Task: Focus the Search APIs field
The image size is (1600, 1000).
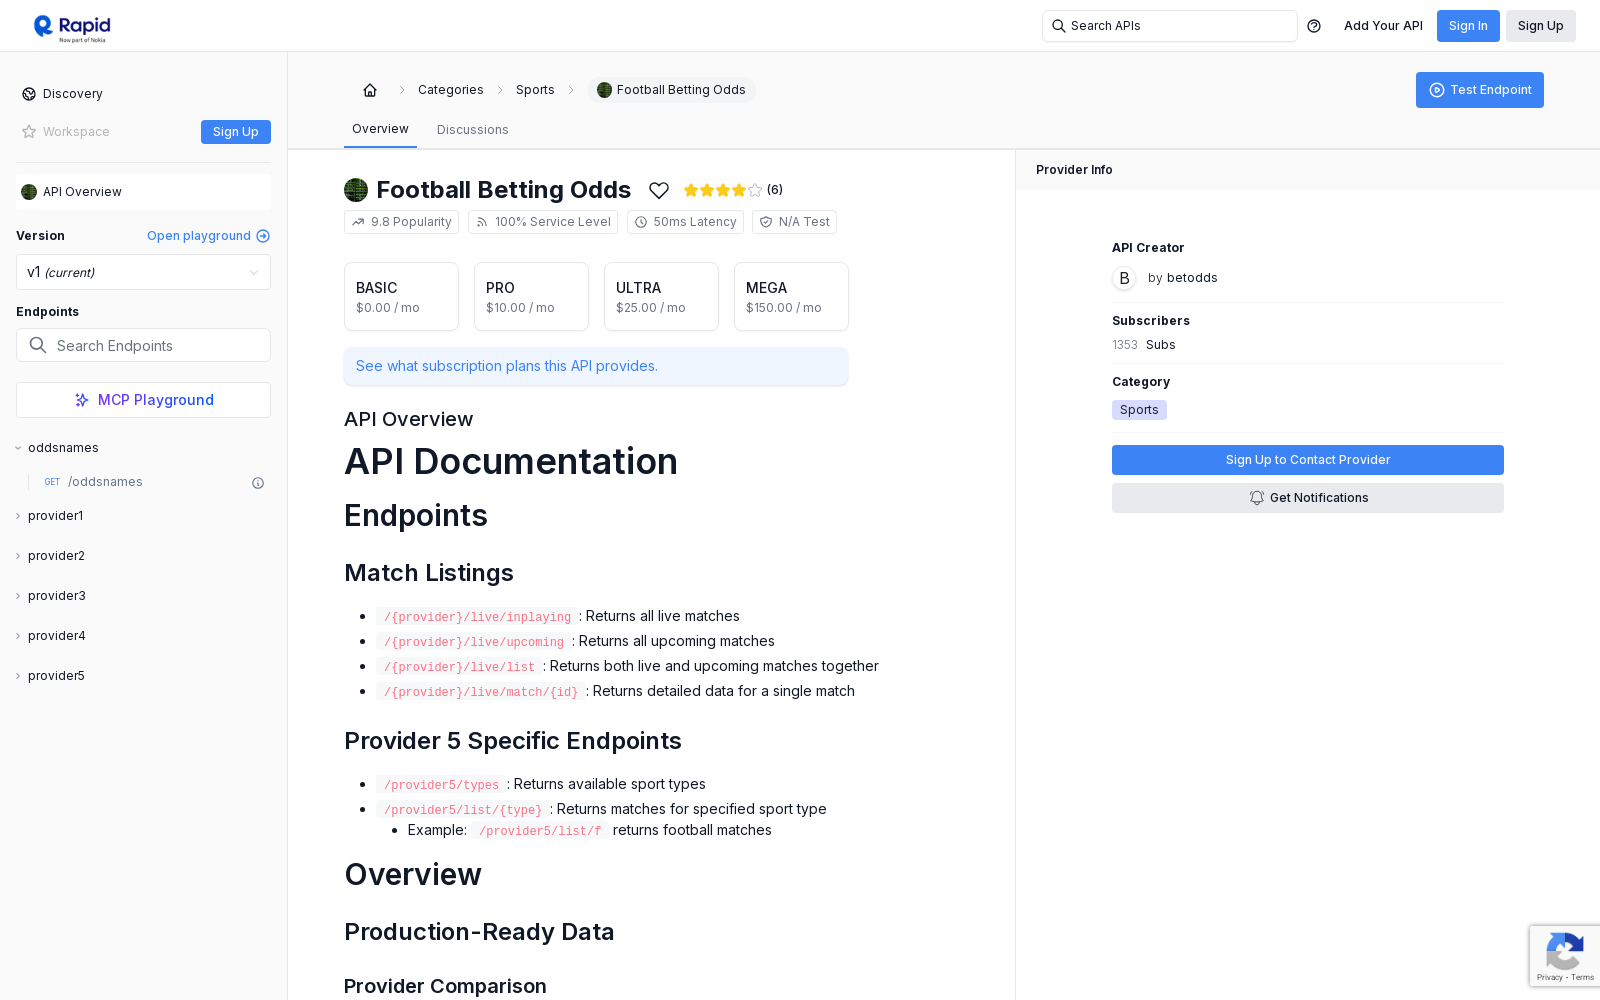Action: point(1170,26)
